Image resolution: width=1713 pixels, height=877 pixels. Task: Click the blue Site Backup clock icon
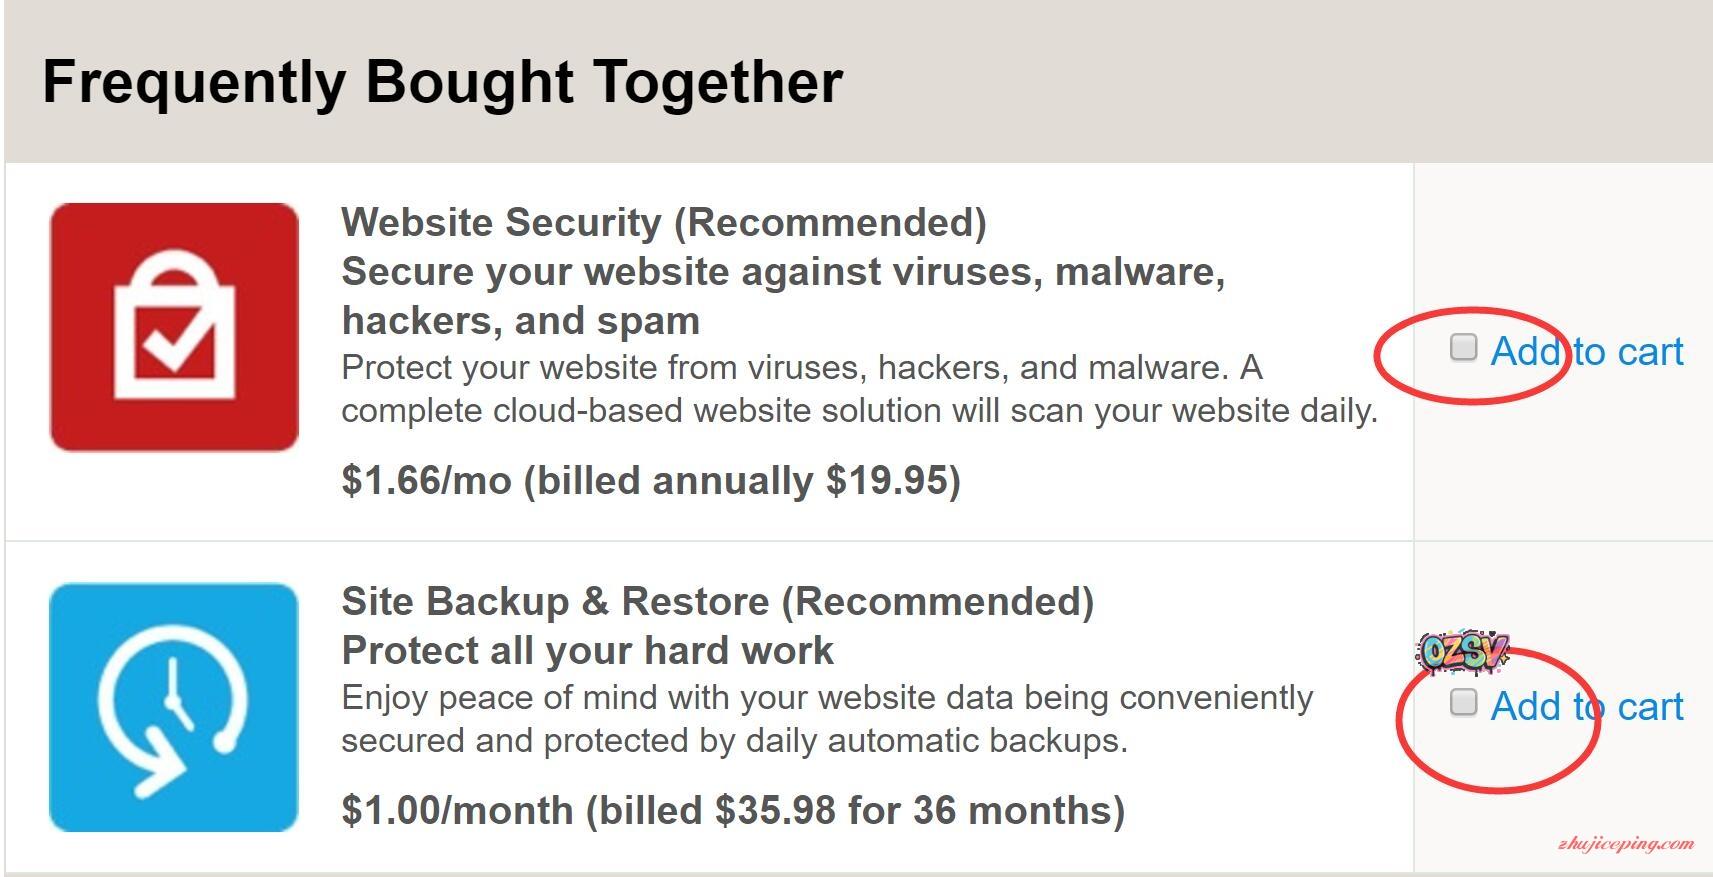[174, 707]
